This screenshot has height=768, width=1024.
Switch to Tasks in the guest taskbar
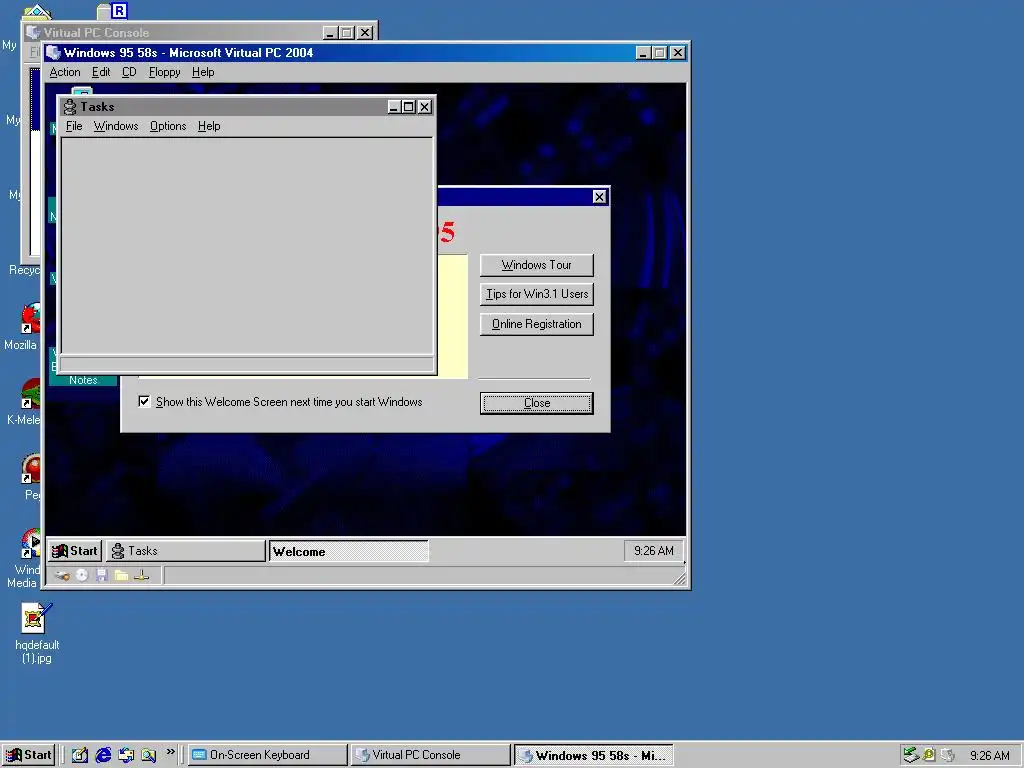tap(185, 551)
